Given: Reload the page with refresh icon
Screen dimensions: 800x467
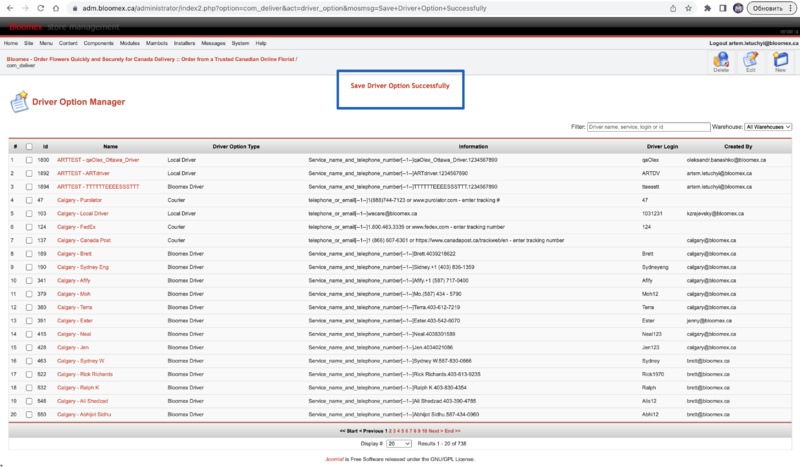Looking at the screenshot, I should click(40, 8).
